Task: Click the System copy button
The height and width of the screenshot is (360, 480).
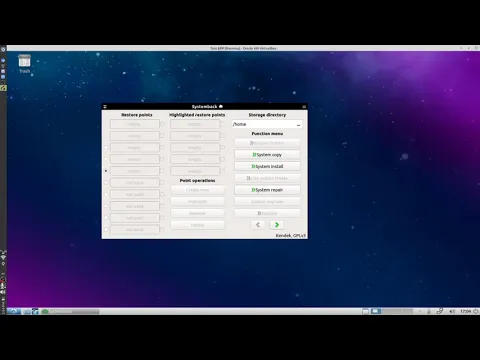Action: 267,155
